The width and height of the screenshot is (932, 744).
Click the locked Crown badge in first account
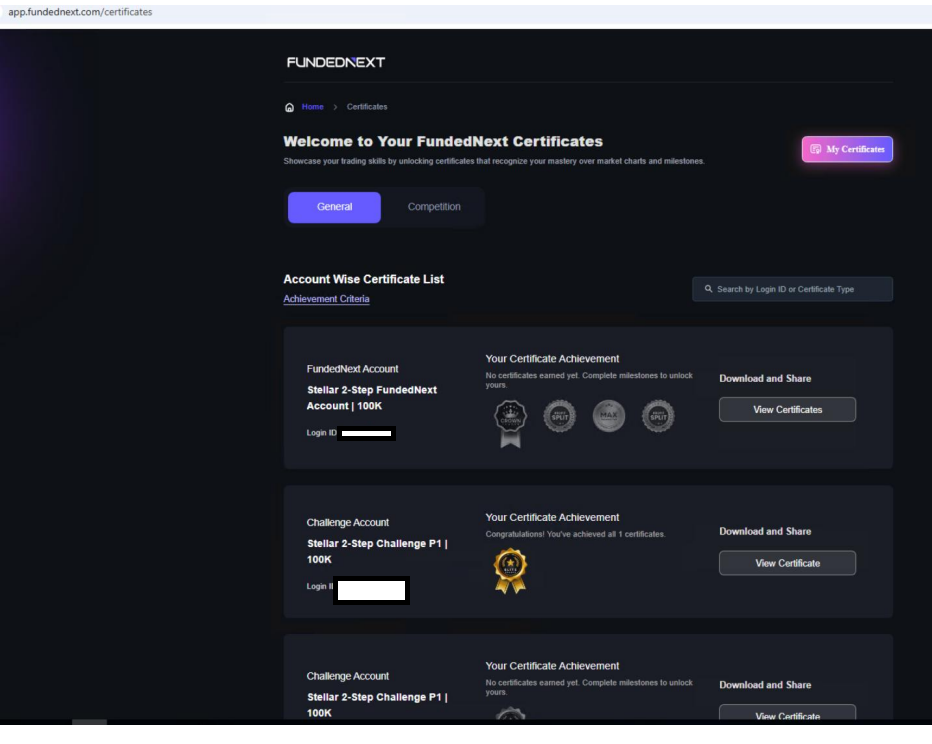point(510,421)
